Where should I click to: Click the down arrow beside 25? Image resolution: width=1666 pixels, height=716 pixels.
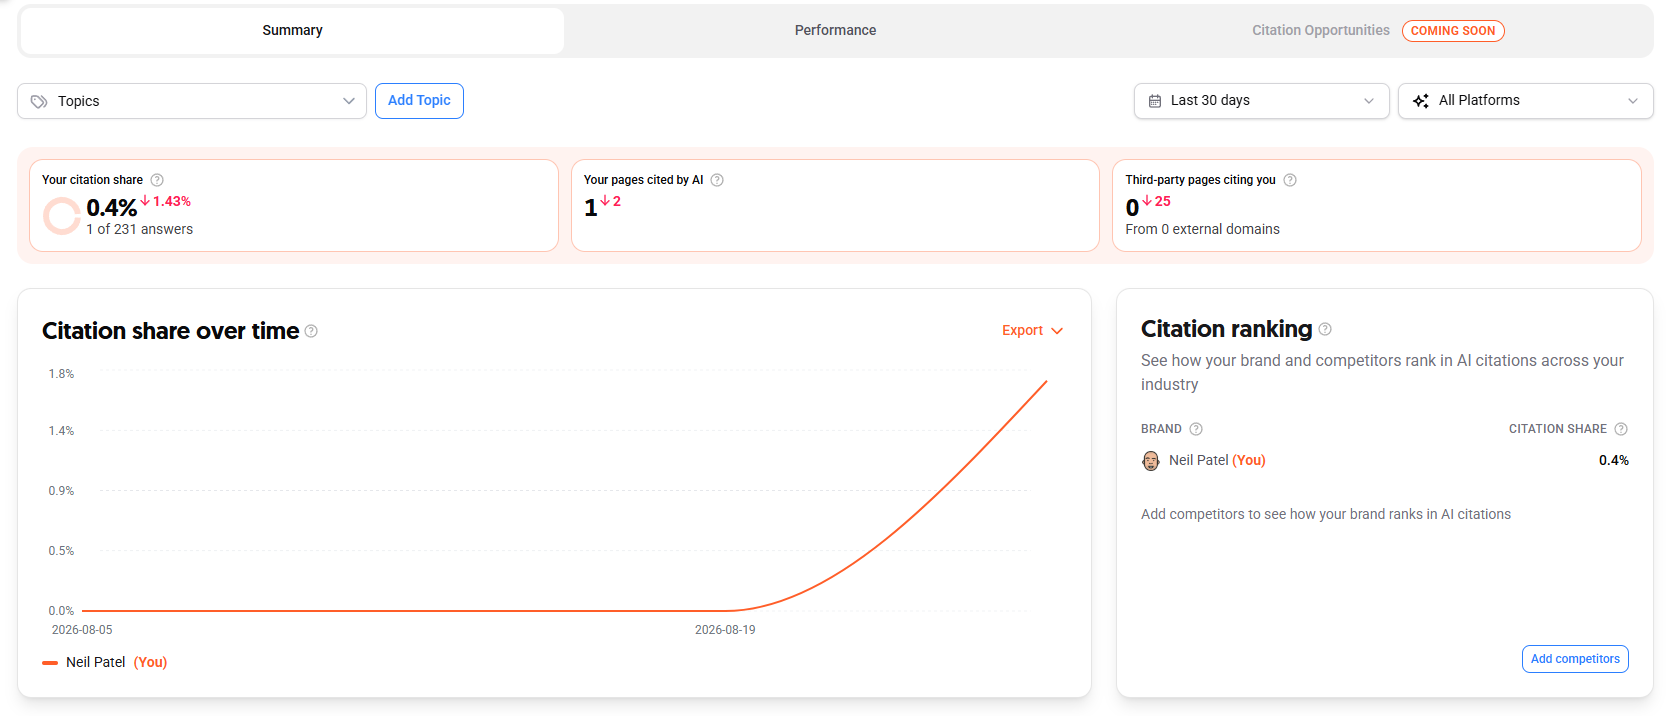(1147, 201)
